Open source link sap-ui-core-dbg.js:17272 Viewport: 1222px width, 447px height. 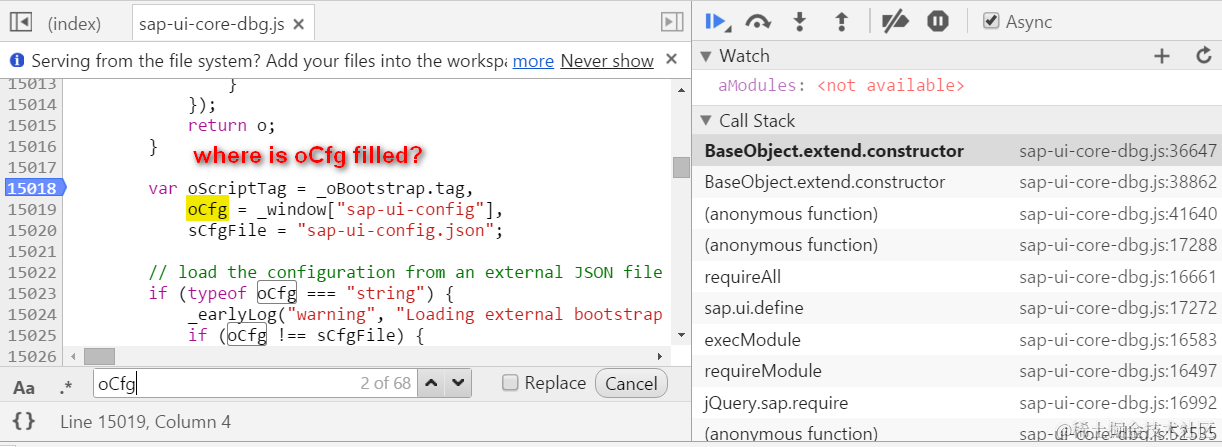click(x=1118, y=308)
